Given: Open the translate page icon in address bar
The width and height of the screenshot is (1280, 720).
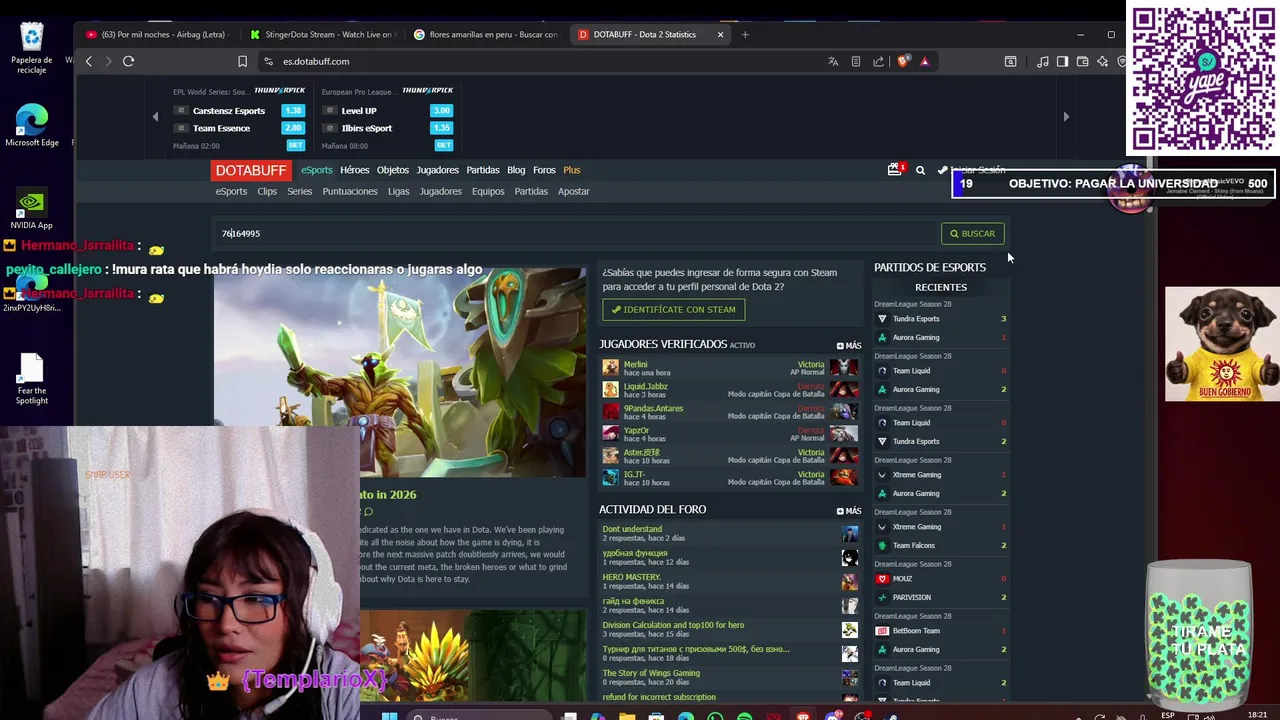Looking at the screenshot, I should coord(833,61).
